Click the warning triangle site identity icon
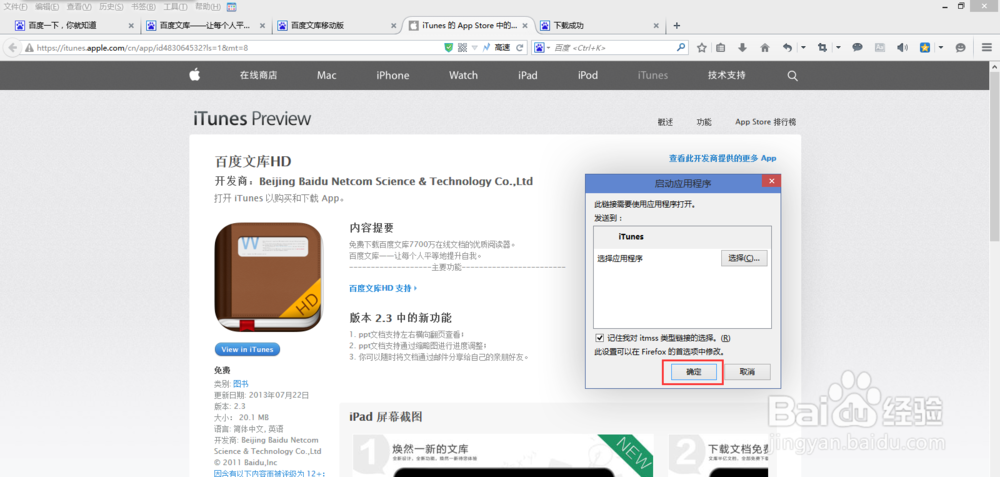Image resolution: width=1000 pixels, height=477 pixels. (29, 48)
